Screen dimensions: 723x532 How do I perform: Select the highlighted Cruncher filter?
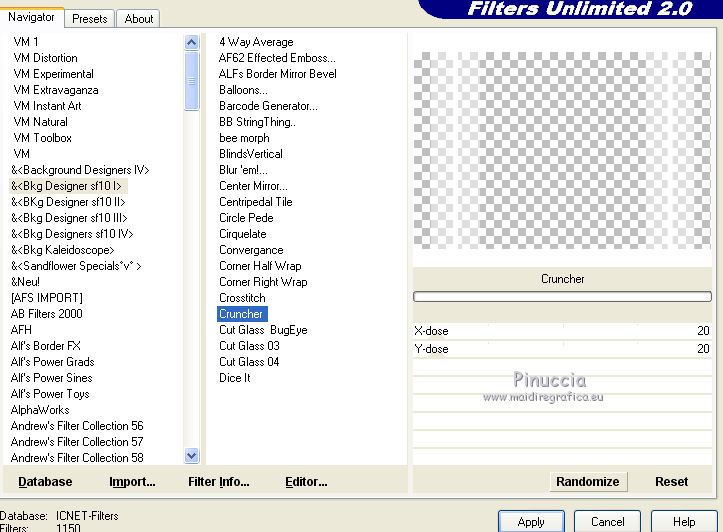click(x=242, y=314)
